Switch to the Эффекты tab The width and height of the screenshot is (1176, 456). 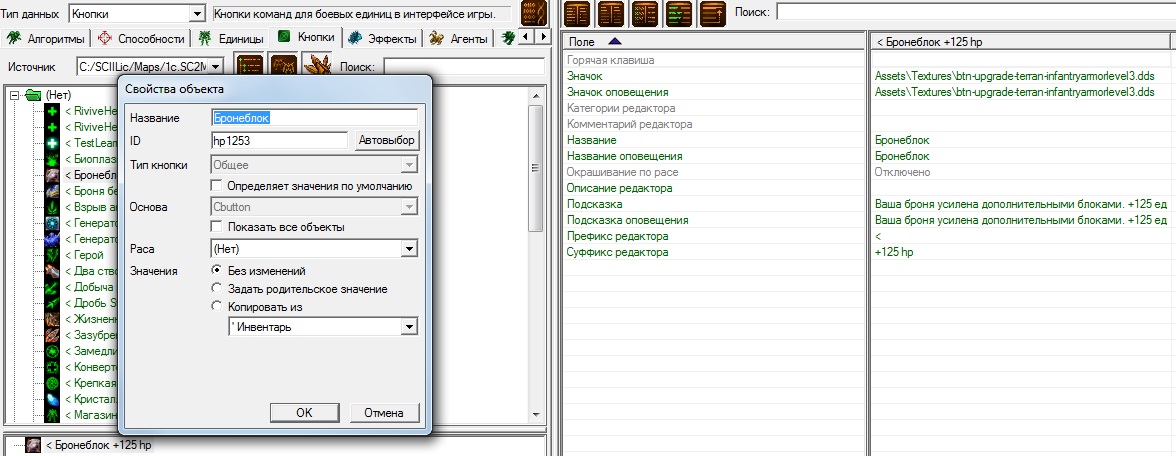click(x=382, y=38)
